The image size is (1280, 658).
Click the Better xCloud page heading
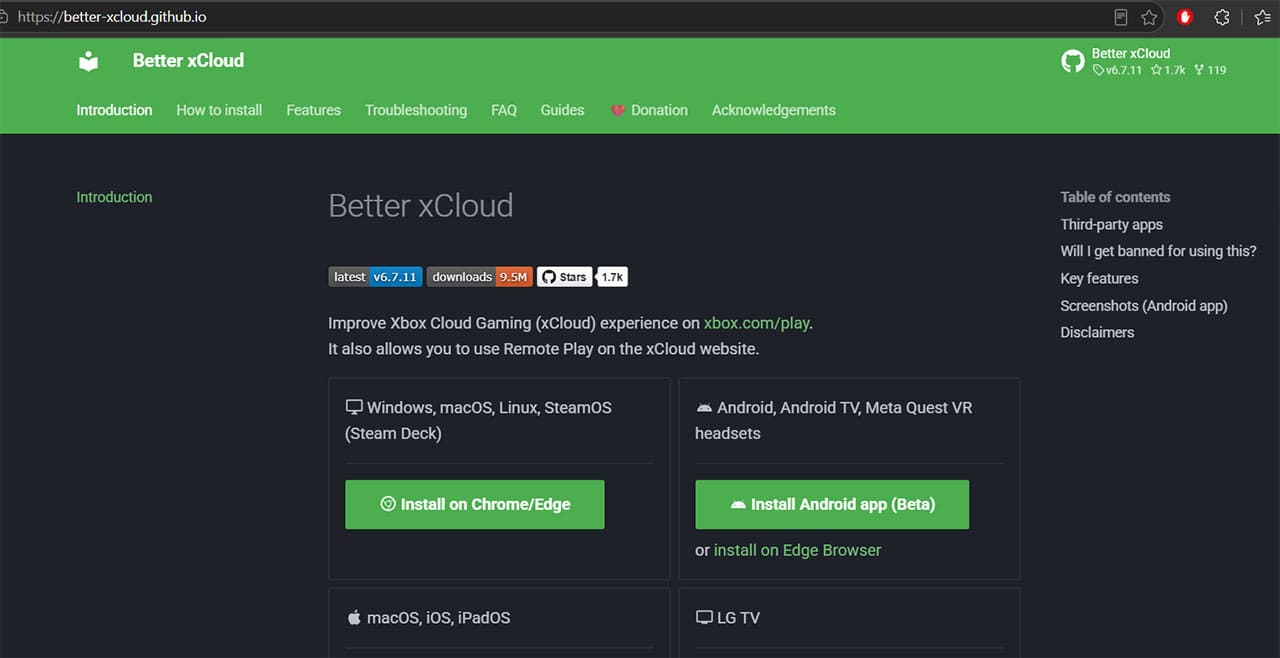[421, 205]
